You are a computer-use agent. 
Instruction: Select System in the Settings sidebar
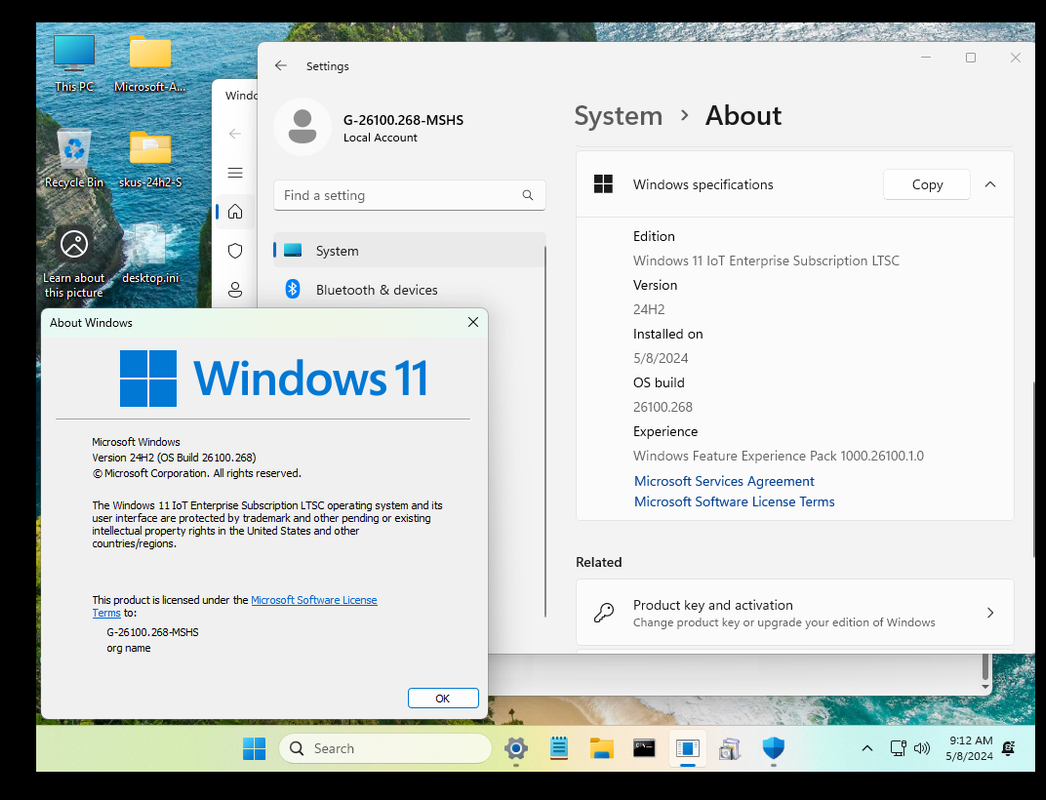410,250
